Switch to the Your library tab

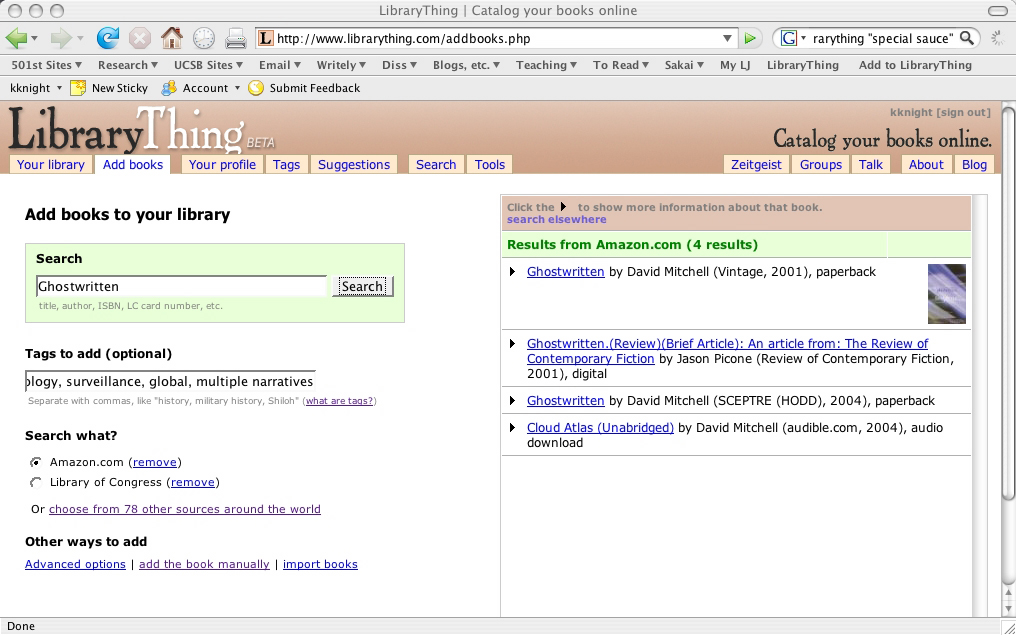coord(51,165)
